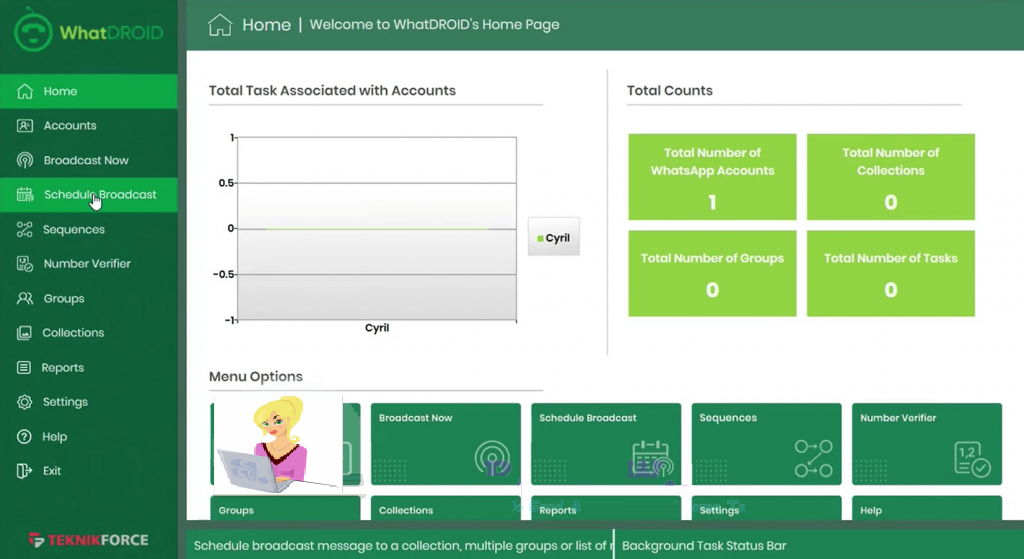Click the Number Verifier icon in sidebar
Viewport: 1024px width, 559px height.
pyautogui.click(x=25, y=264)
